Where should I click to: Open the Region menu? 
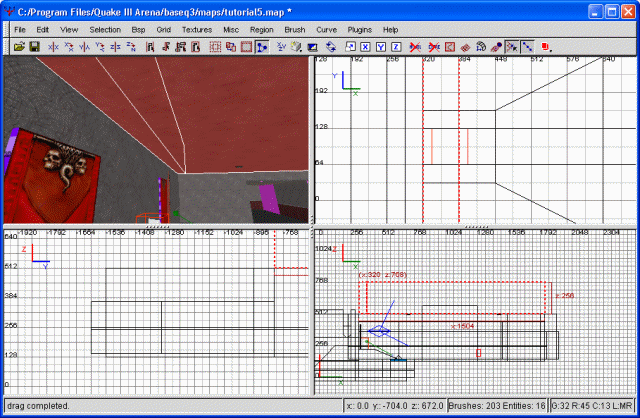[x=262, y=30]
